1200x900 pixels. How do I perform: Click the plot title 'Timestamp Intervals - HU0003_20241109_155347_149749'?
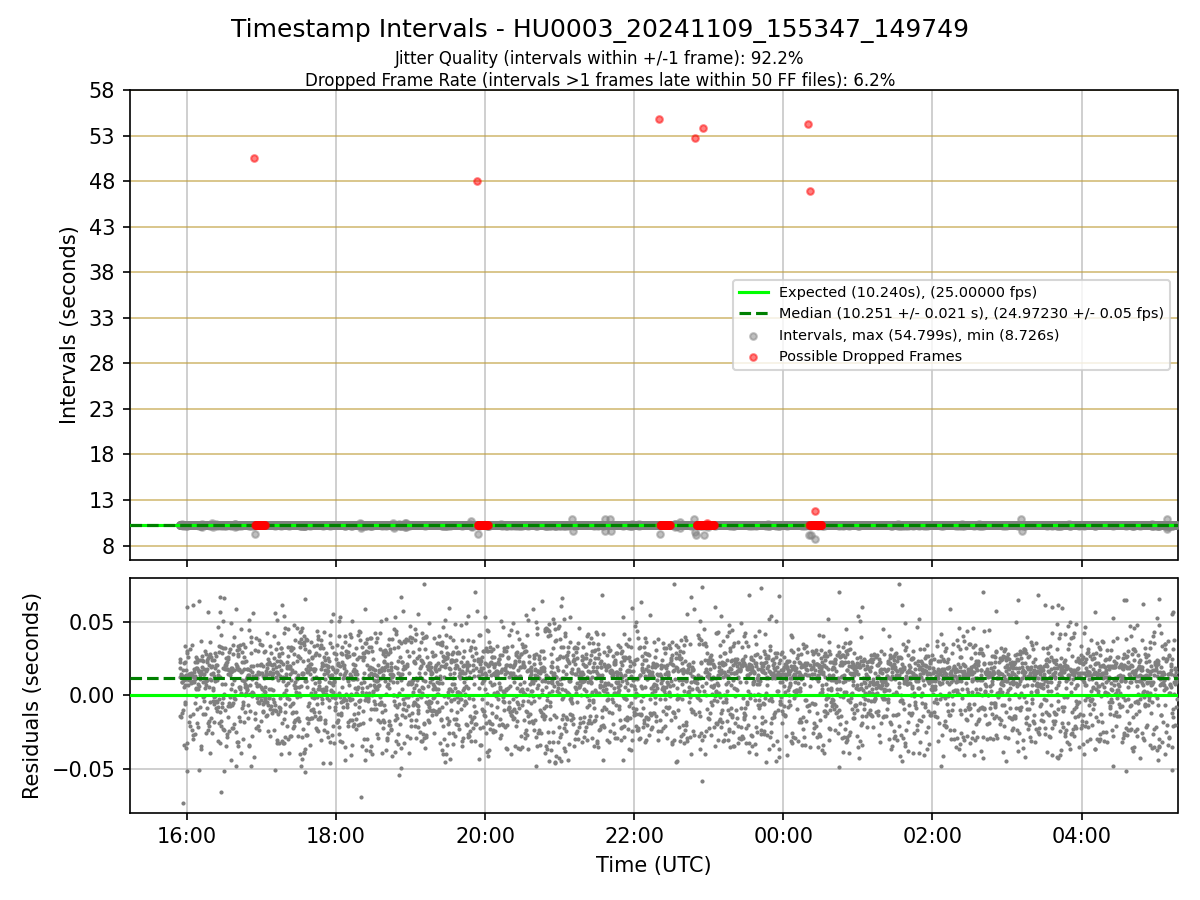[600, 29]
